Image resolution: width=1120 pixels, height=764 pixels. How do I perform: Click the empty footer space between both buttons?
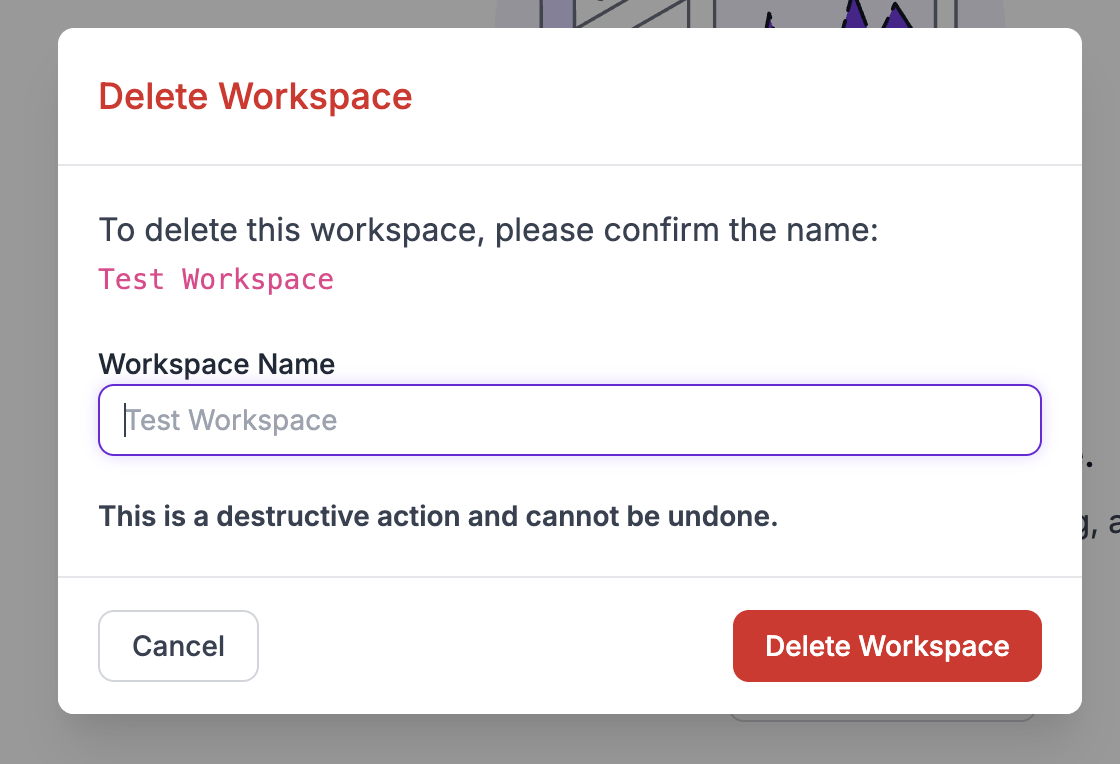point(495,646)
